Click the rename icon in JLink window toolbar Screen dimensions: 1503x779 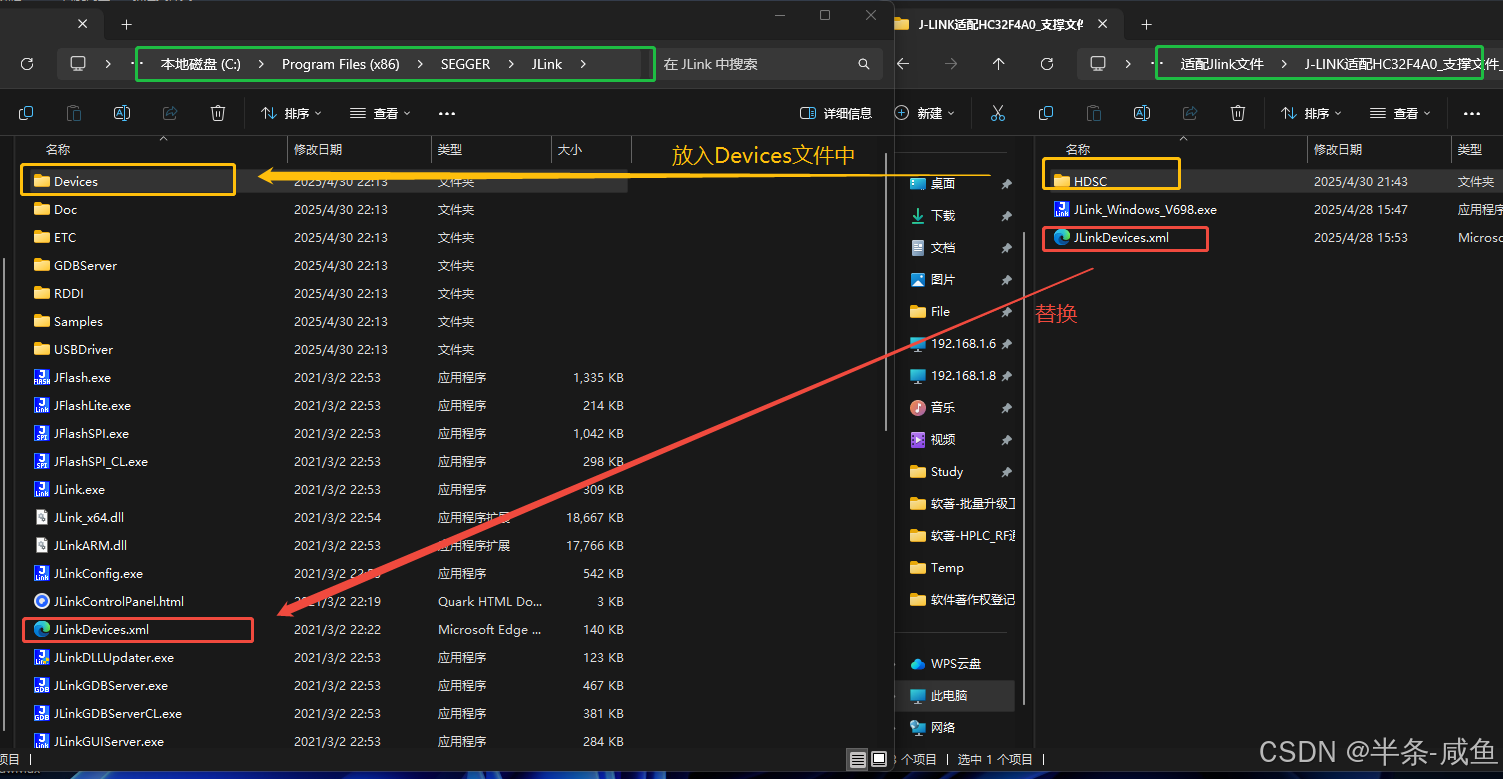pyautogui.click(x=122, y=113)
